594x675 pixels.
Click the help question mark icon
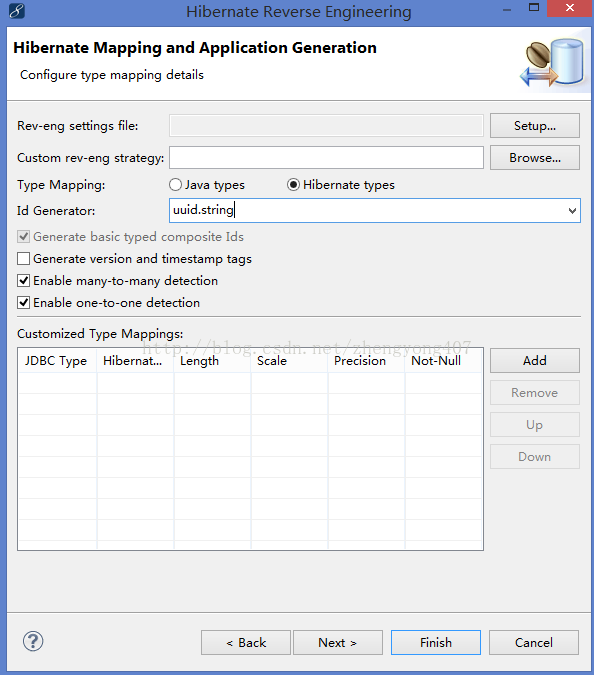tap(33, 641)
